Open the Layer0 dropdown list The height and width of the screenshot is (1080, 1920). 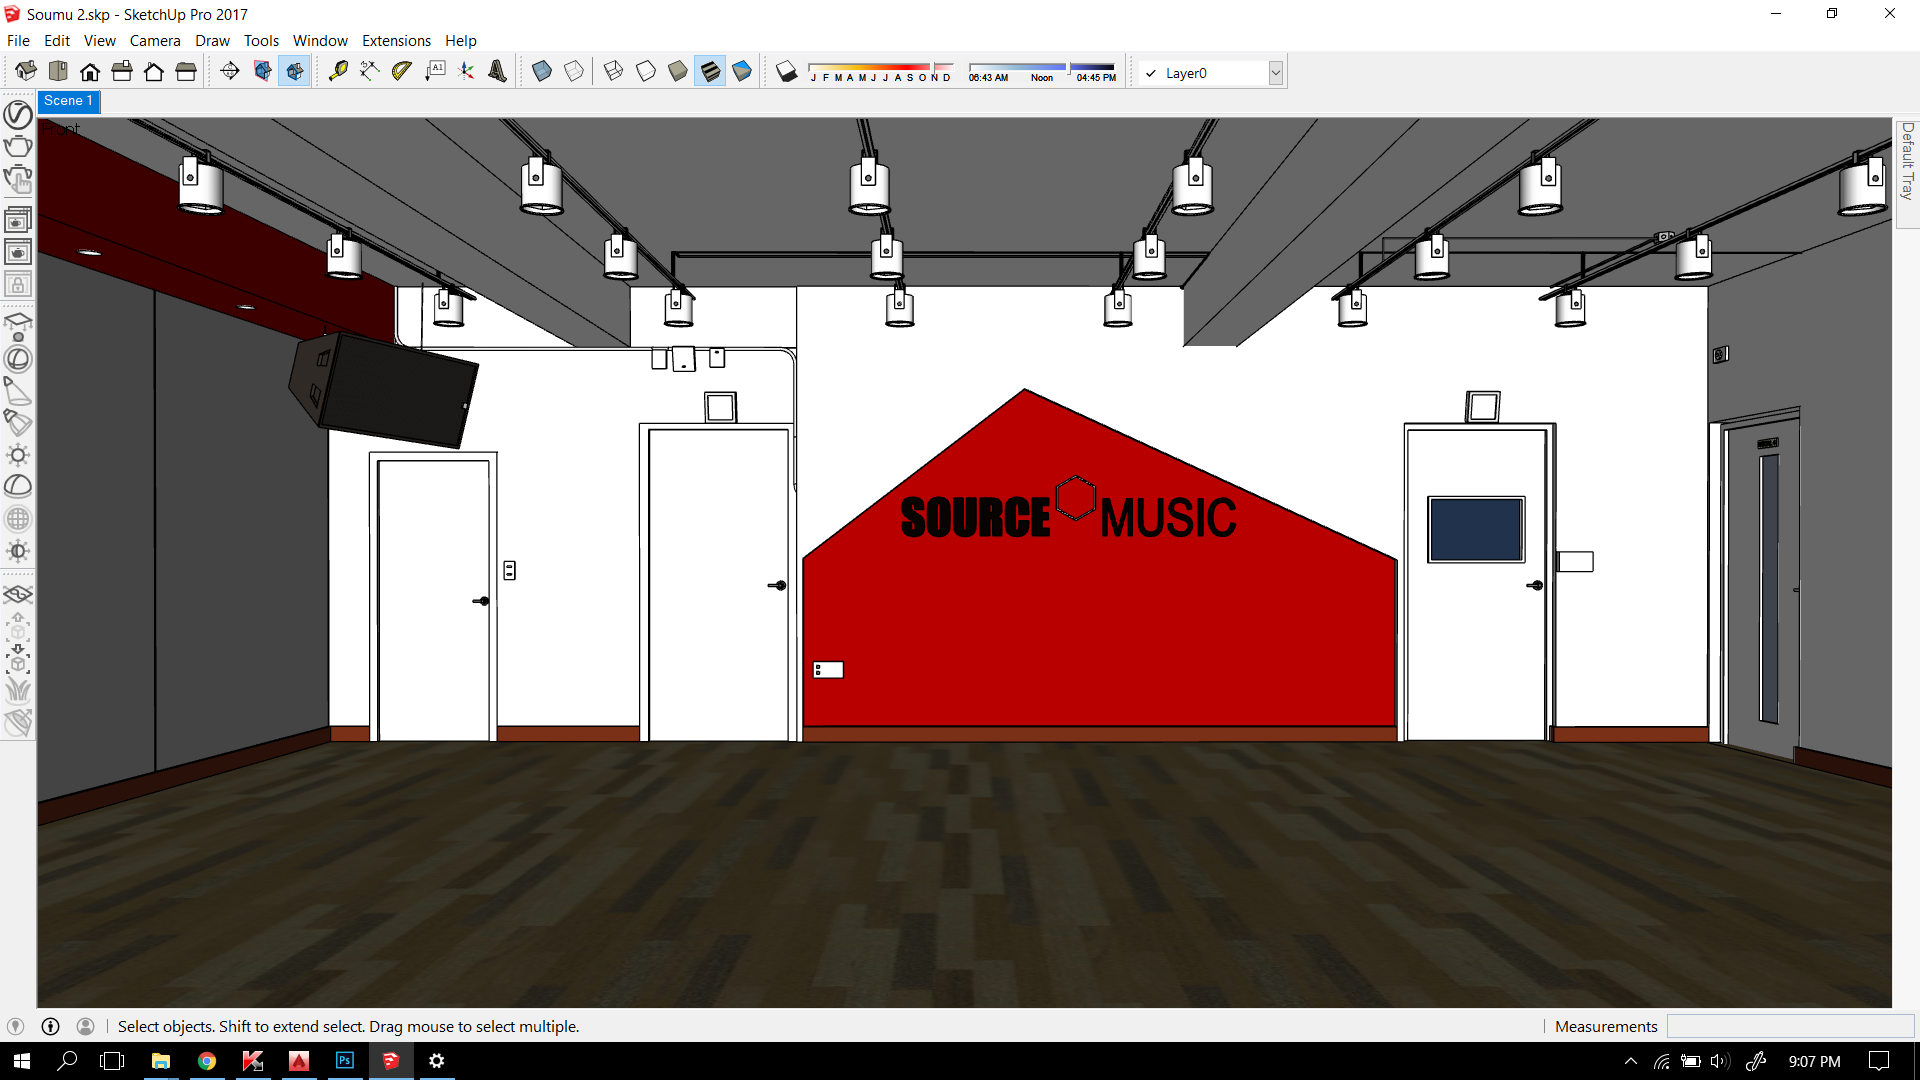1276,73
